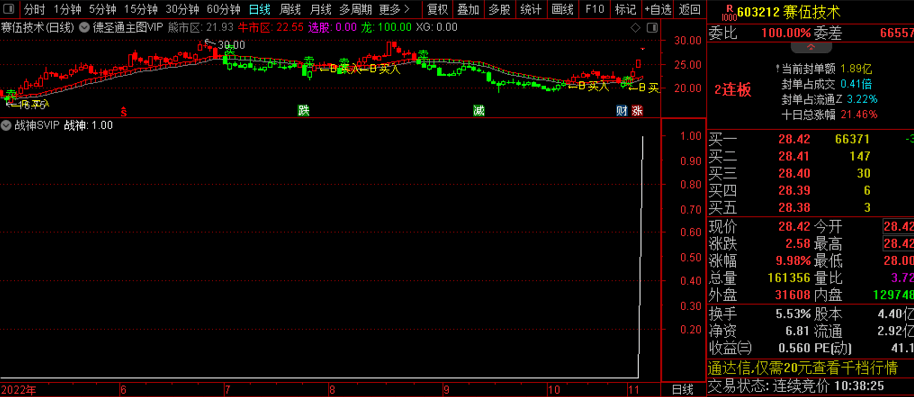Viewport: 914px width, 397px height.
Task: Click the 返回 back button
Action: tap(690, 9)
